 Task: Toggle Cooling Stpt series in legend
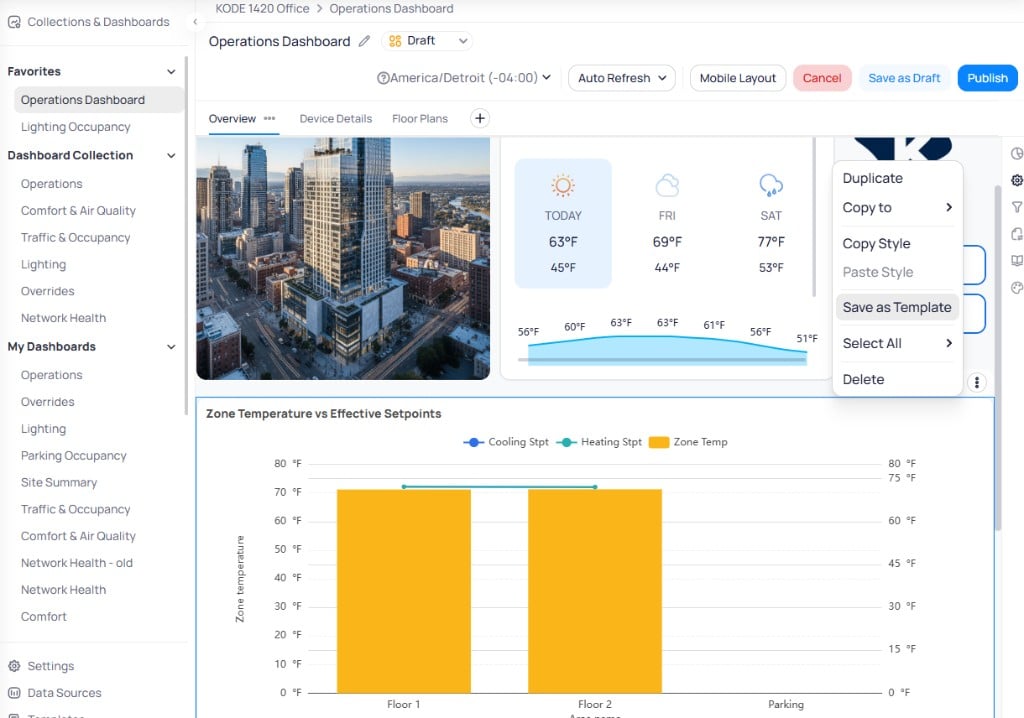[x=506, y=442]
